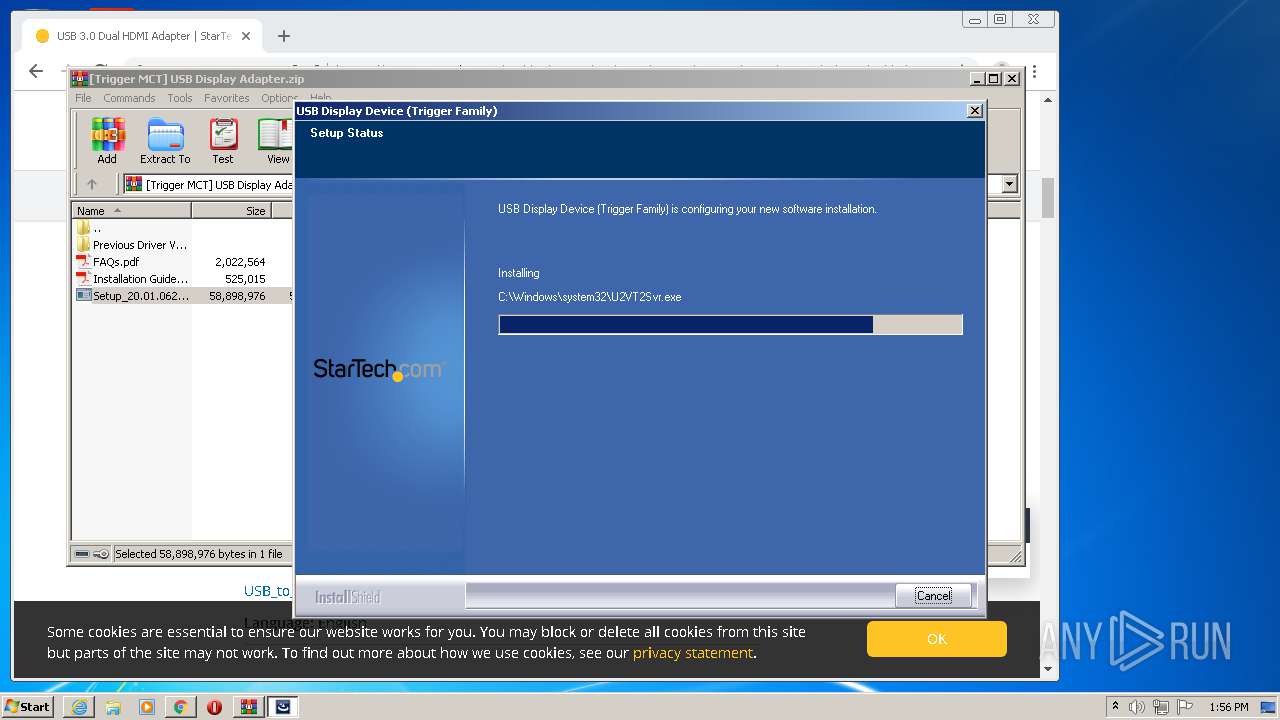Open the privacy statement link

(x=693, y=653)
